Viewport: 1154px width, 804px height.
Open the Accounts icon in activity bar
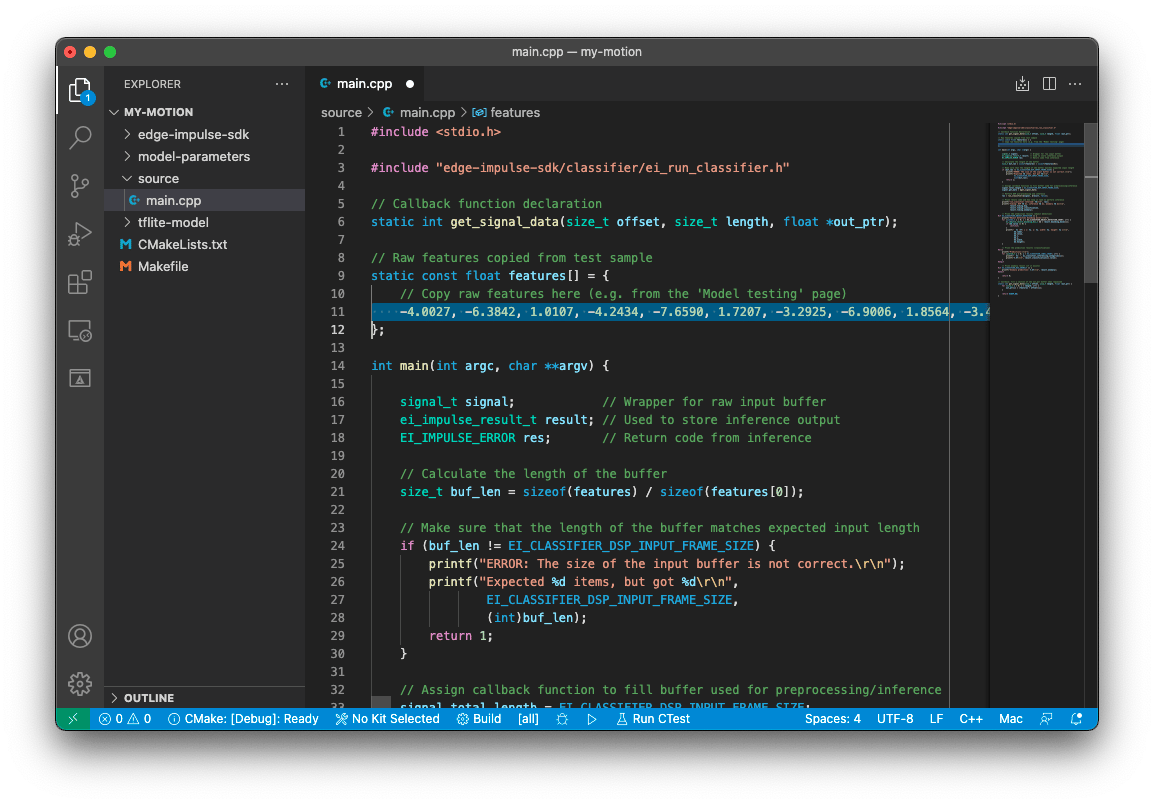tap(79, 636)
